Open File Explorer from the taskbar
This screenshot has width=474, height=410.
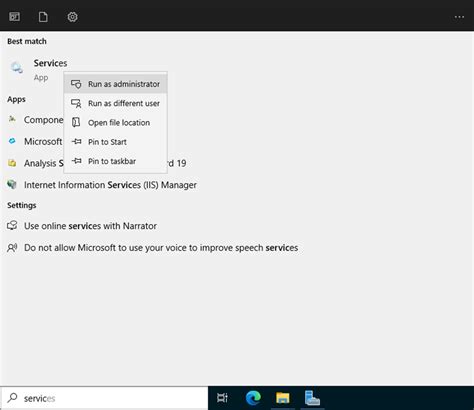283,398
